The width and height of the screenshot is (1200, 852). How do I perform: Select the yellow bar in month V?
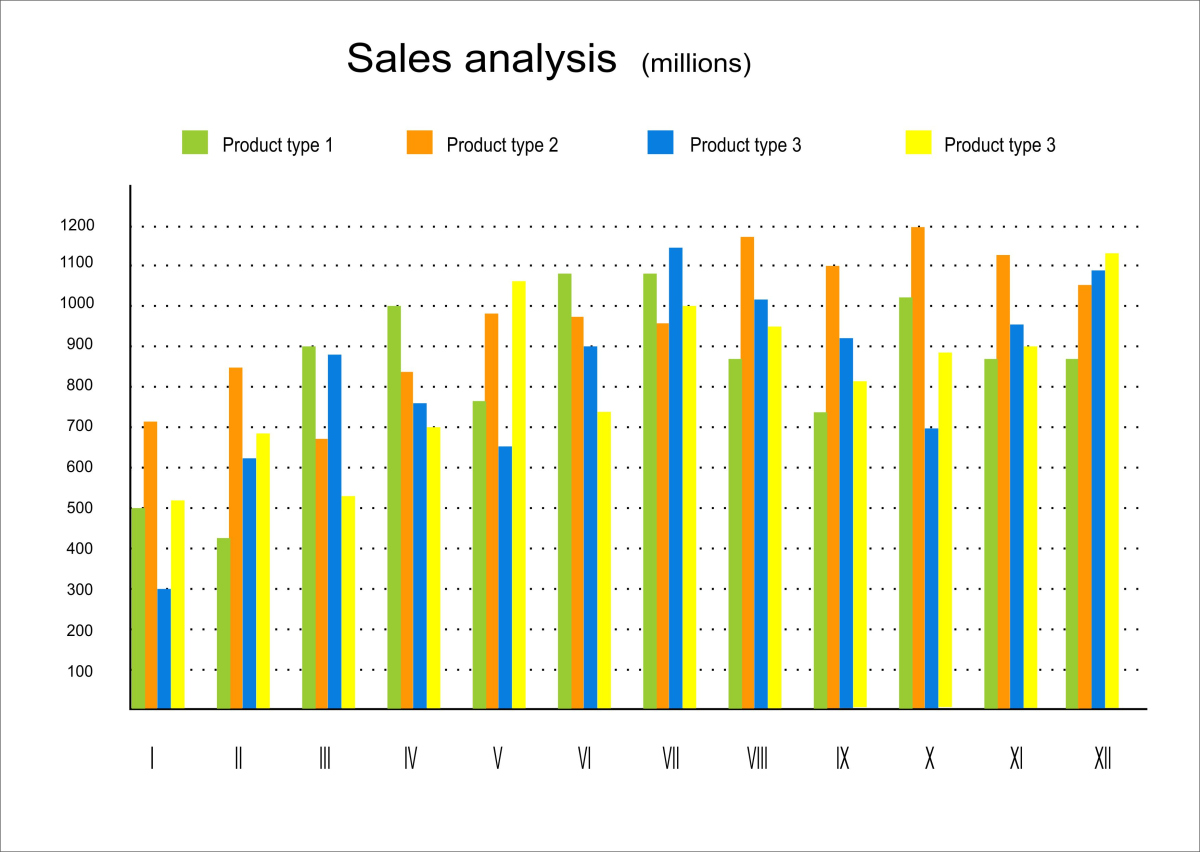(518, 495)
